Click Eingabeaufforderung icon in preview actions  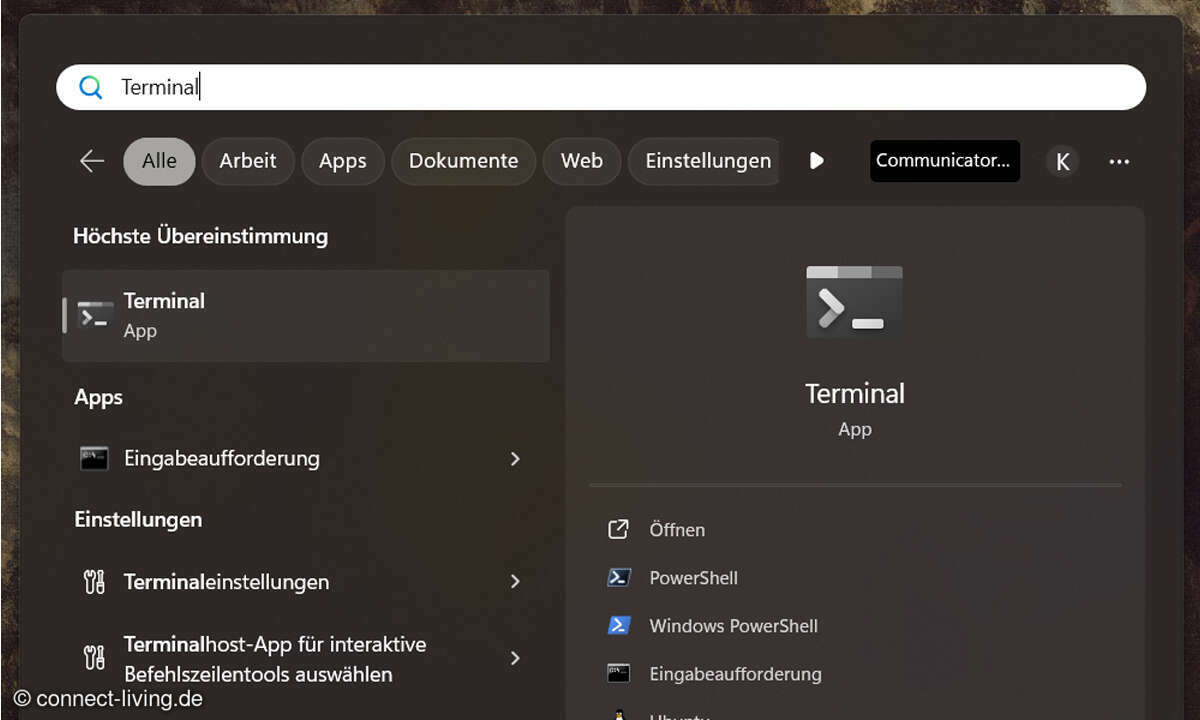point(619,673)
